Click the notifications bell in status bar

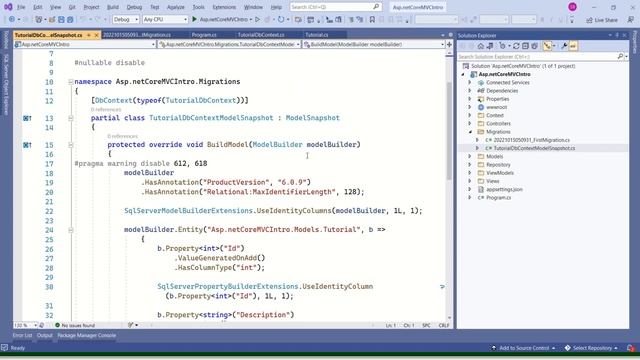[631, 348]
